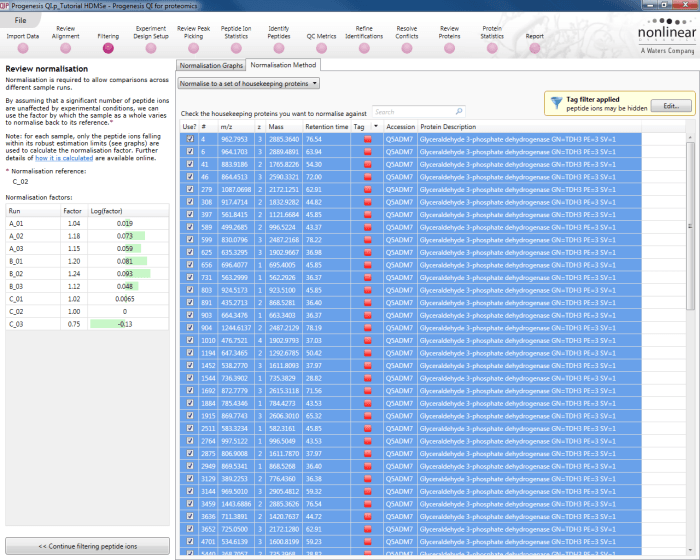
Task: Click mass value 1902.9793
Action: point(284,340)
